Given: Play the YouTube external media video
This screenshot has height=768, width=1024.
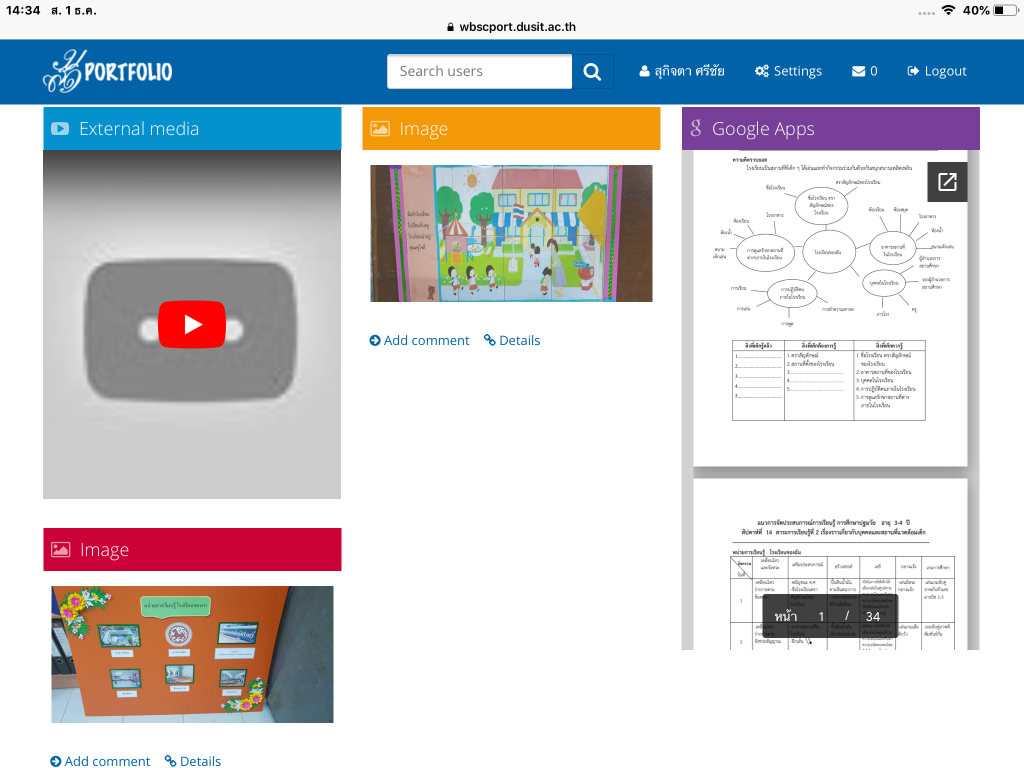Looking at the screenshot, I should click(x=192, y=324).
